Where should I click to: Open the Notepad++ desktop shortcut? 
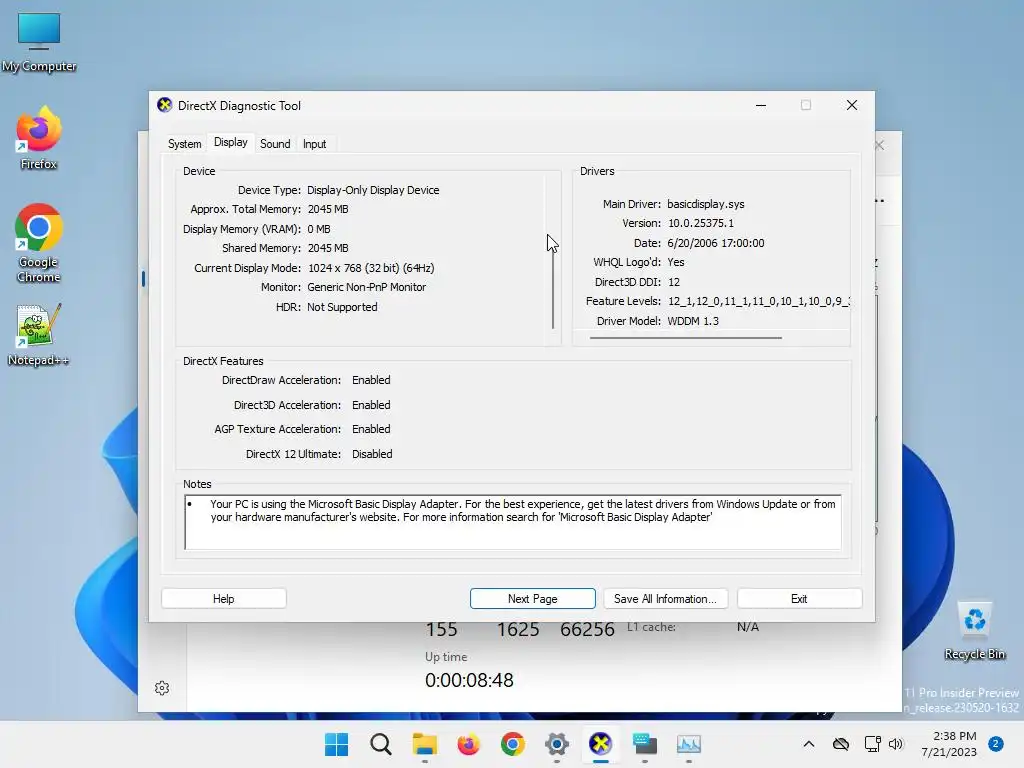[39, 335]
